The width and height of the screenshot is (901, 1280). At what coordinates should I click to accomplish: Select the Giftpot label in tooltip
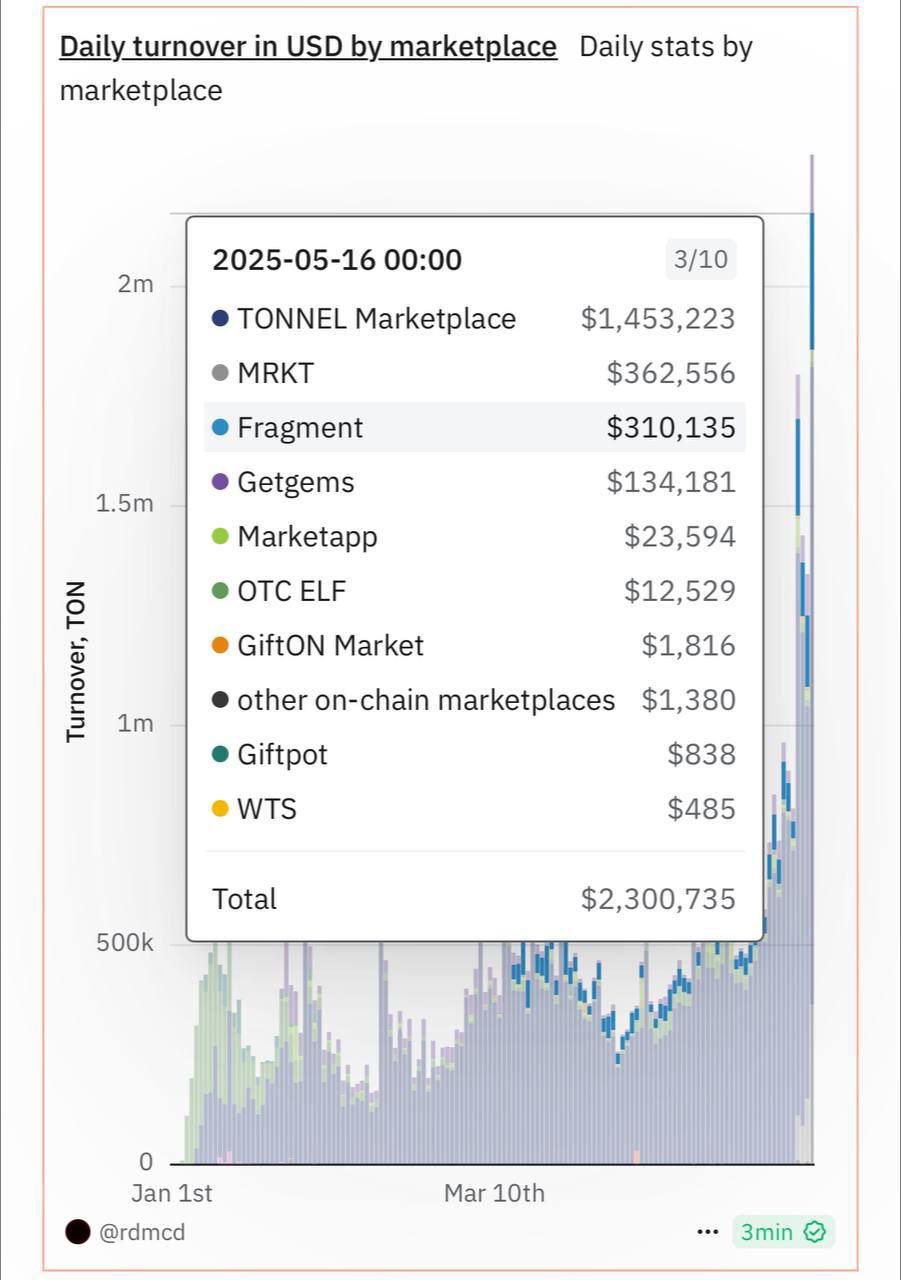(283, 754)
